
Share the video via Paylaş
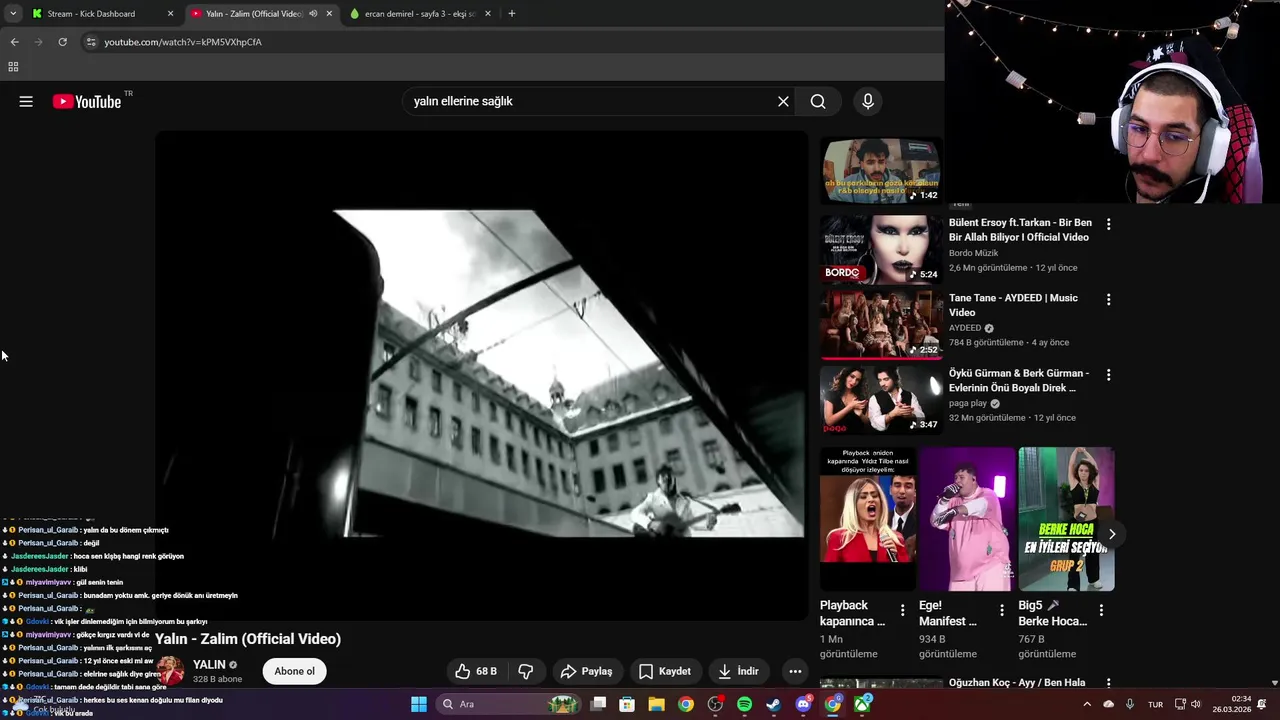586,671
